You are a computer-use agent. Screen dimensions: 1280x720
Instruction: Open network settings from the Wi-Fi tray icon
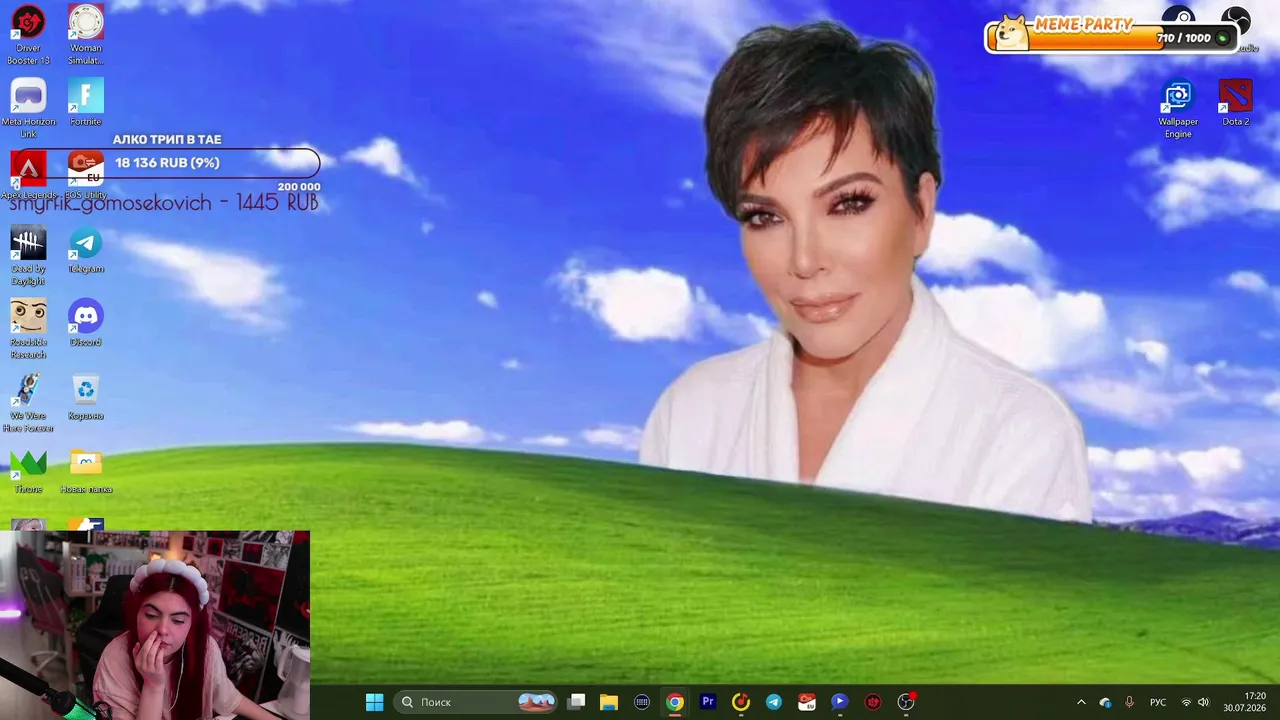click(1187, 702)
